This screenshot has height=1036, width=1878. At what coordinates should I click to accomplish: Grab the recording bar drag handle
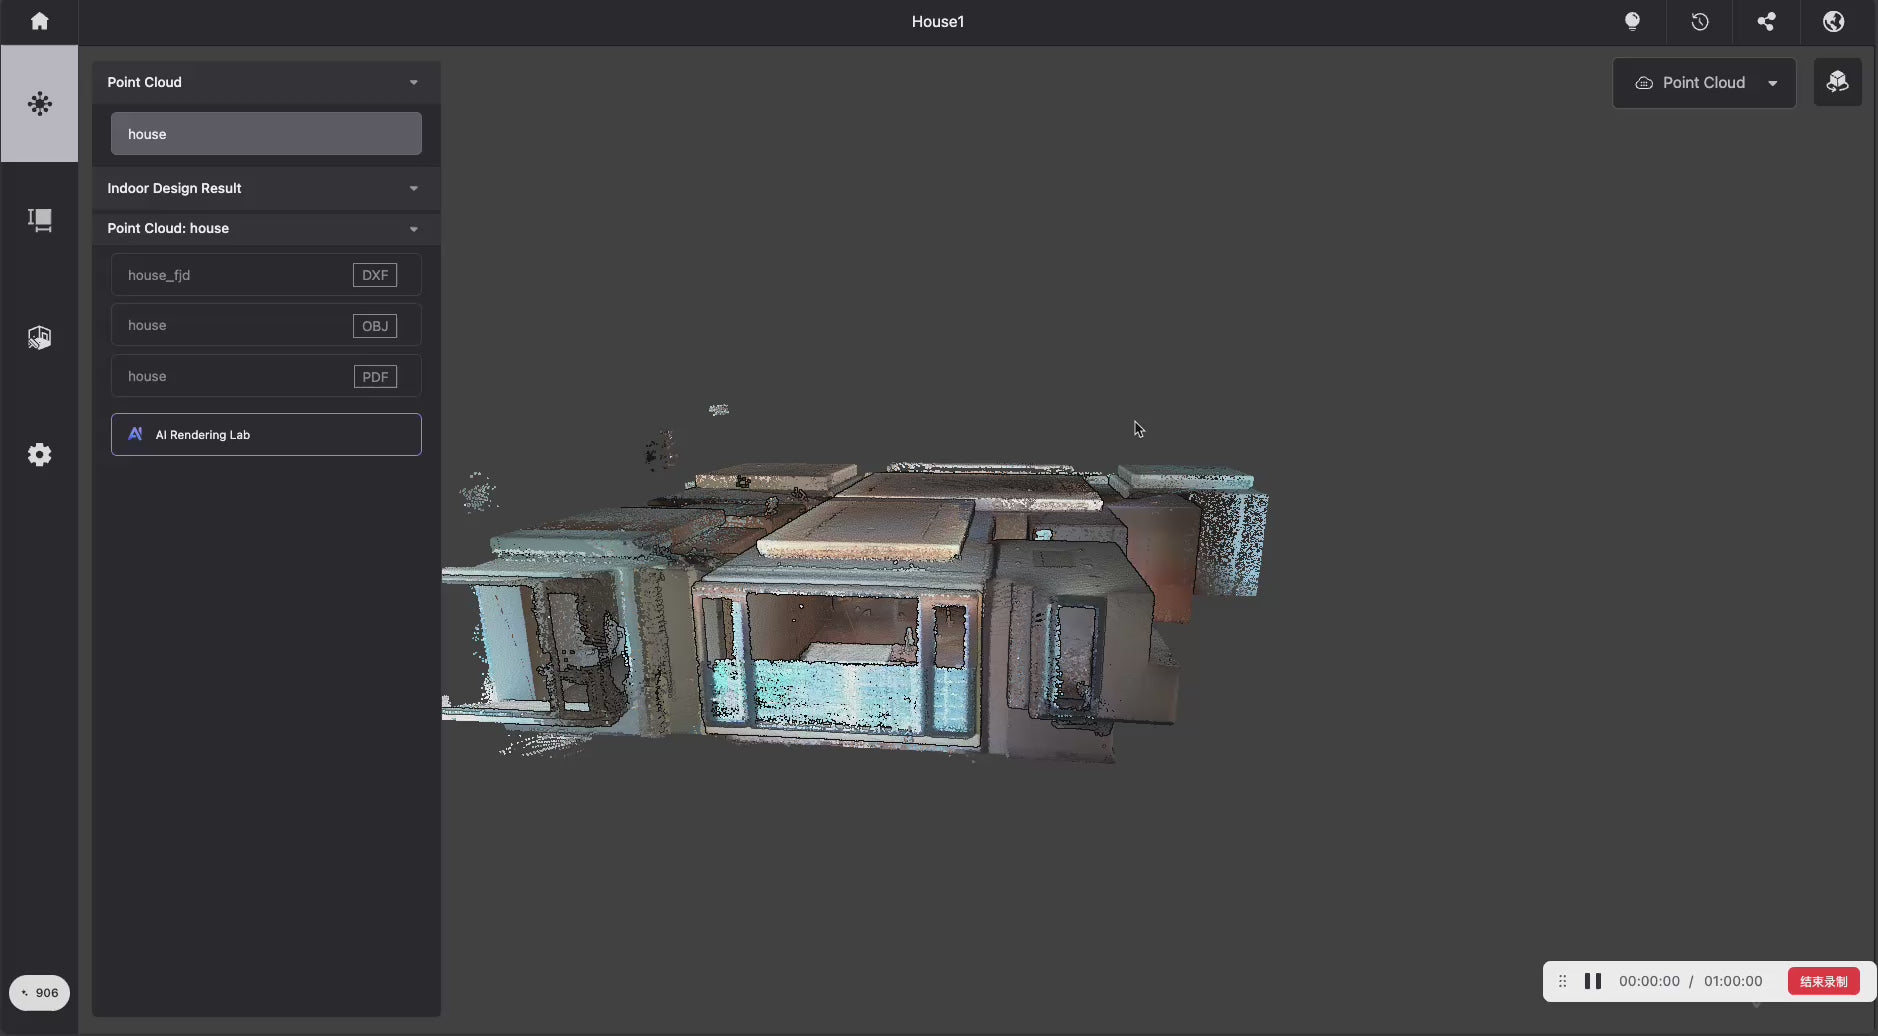click(x=1562, y=981)
